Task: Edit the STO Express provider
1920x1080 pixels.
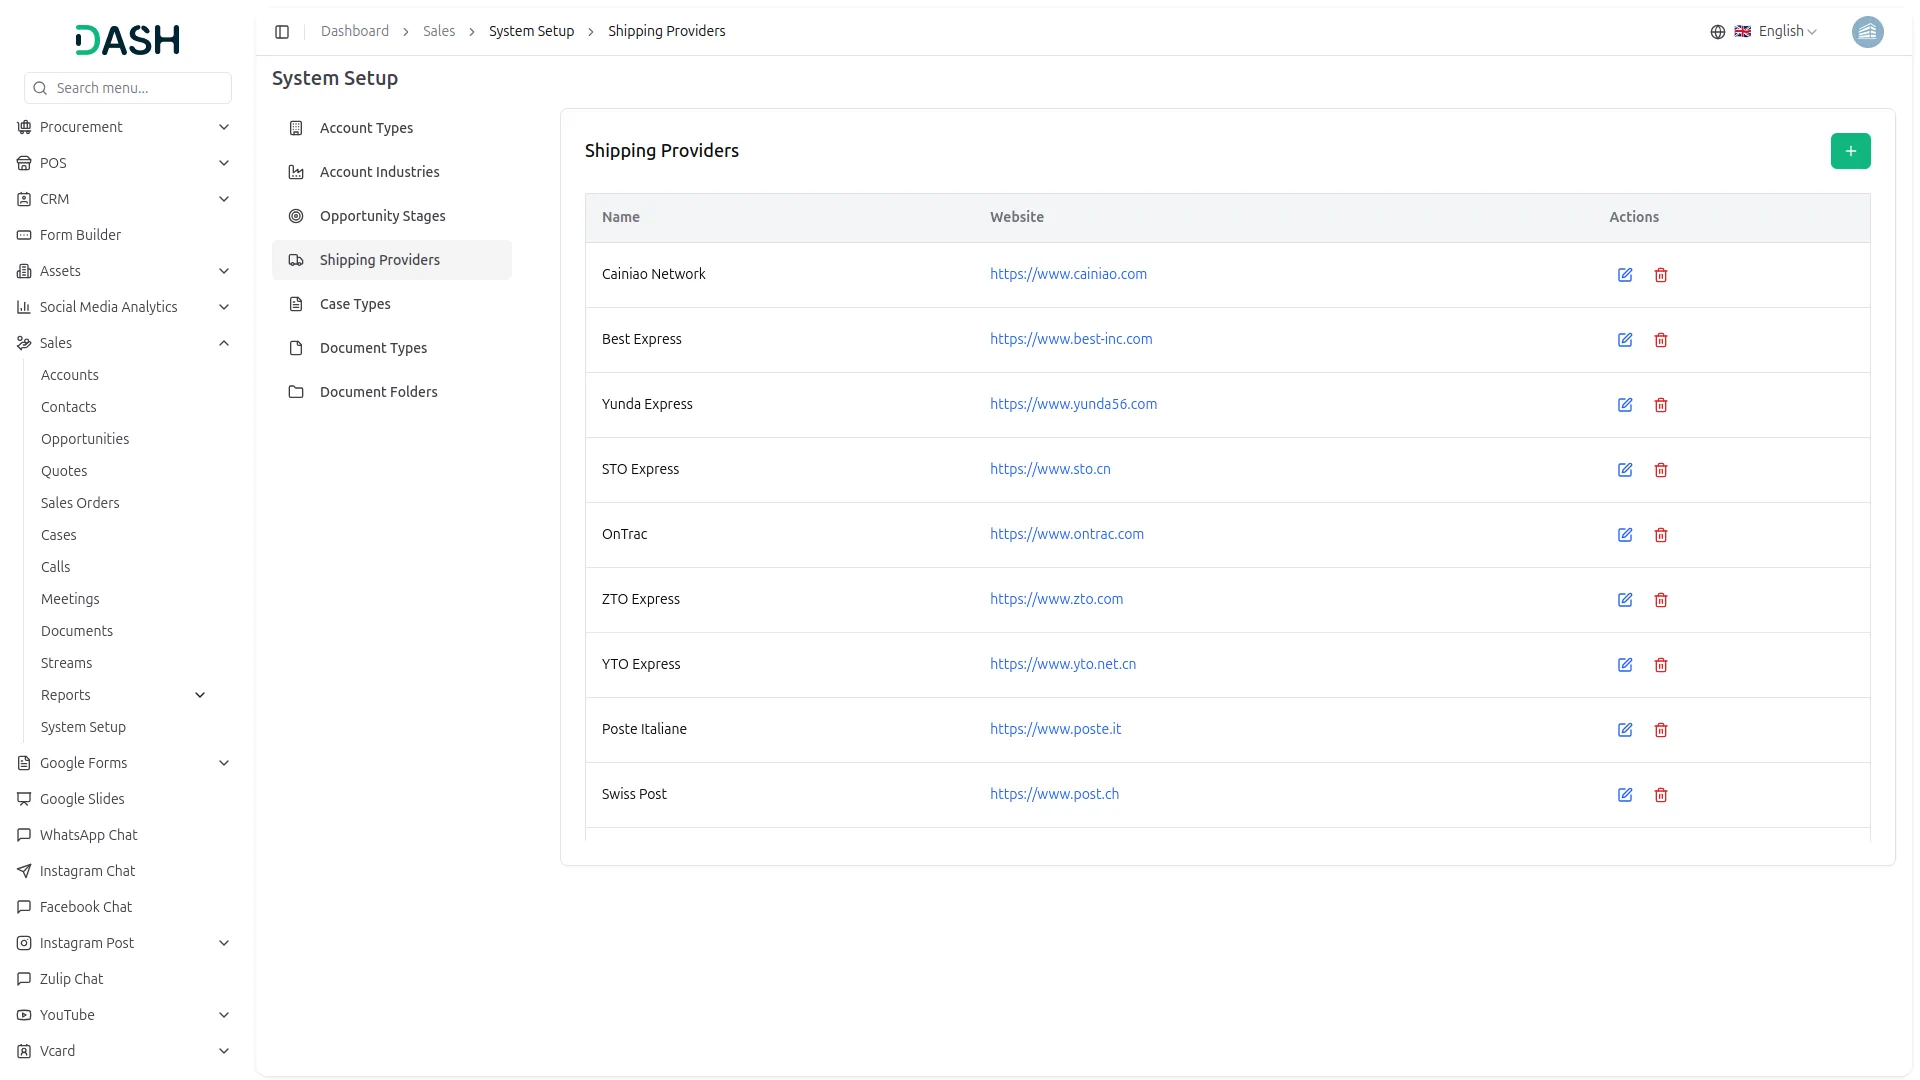Action: (1625, 470)
